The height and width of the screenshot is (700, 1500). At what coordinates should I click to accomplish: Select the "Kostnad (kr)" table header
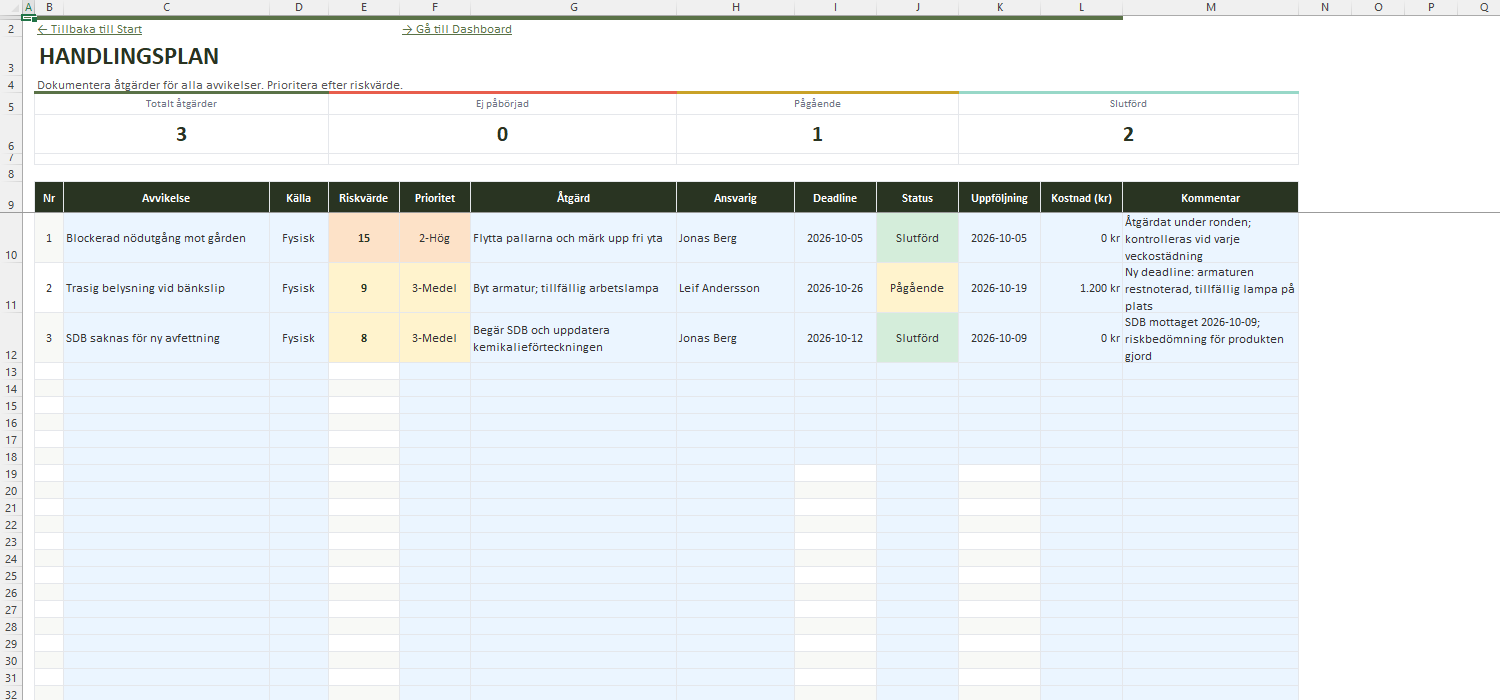coord(1082,198)
